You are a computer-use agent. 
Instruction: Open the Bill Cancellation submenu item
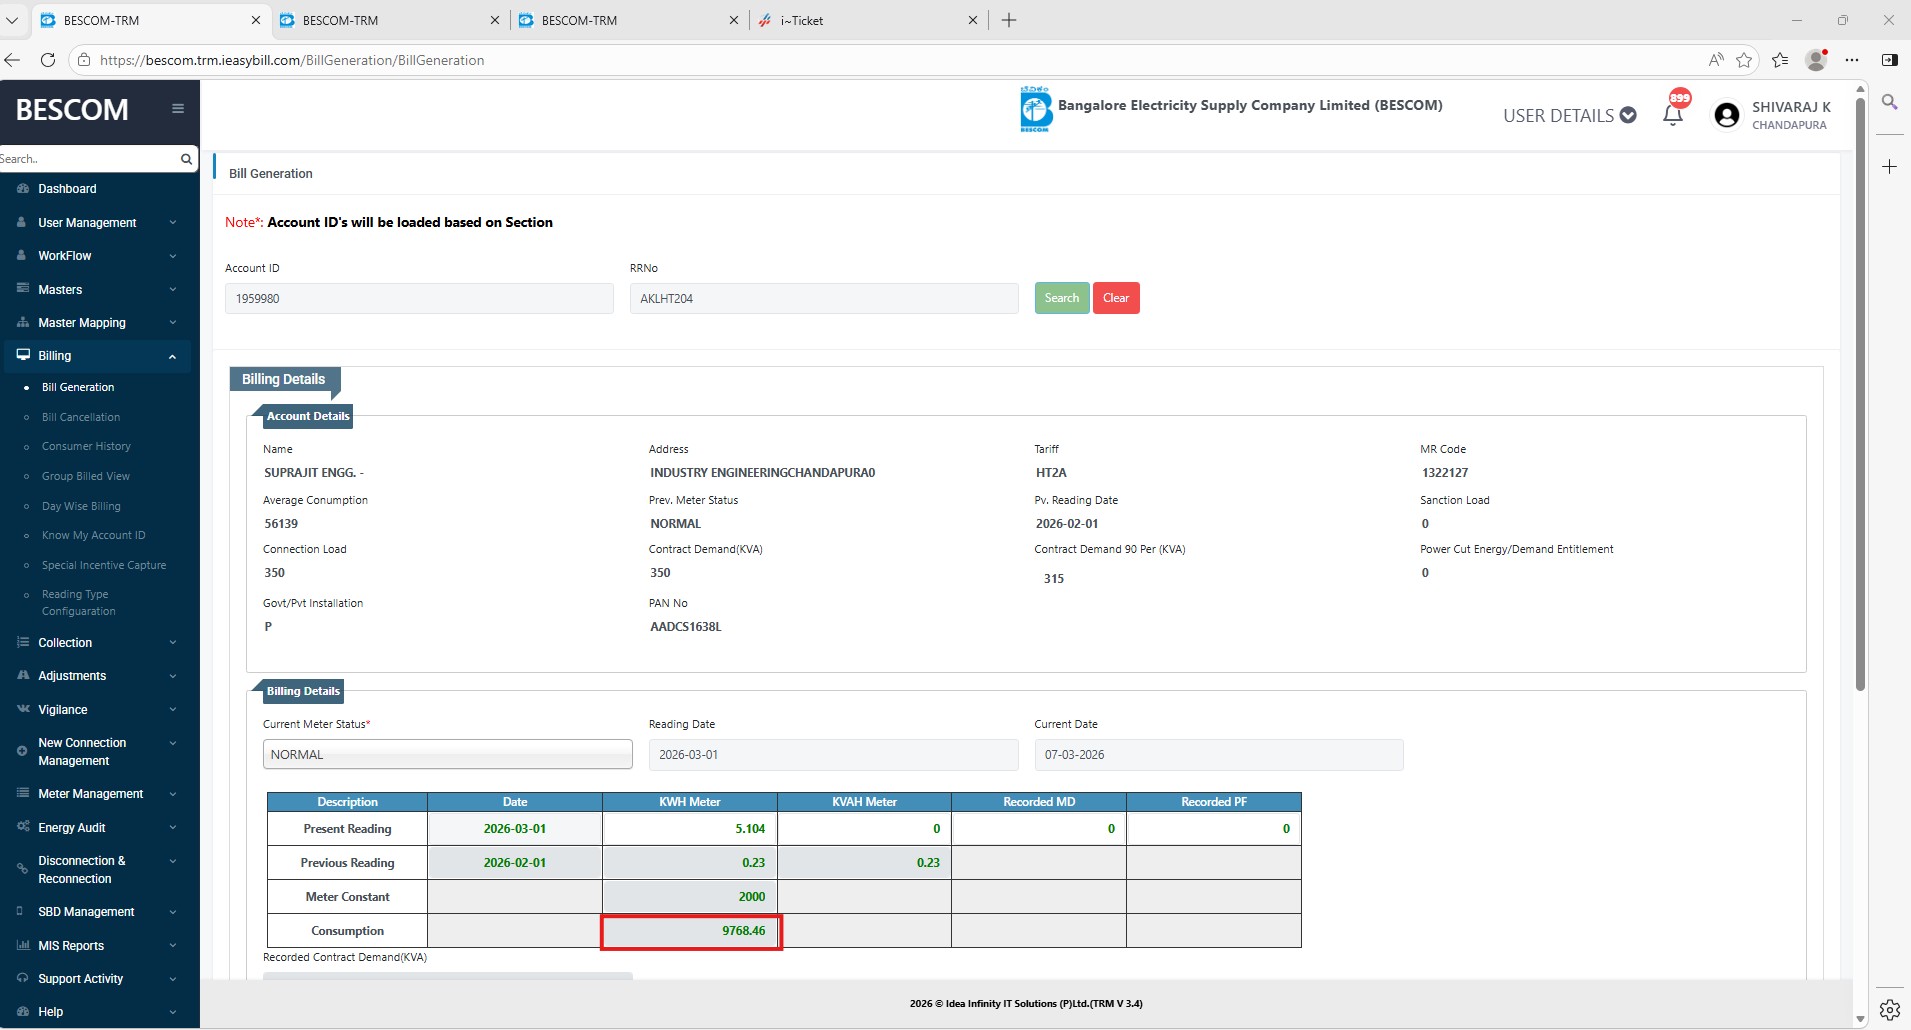[81, 417]
